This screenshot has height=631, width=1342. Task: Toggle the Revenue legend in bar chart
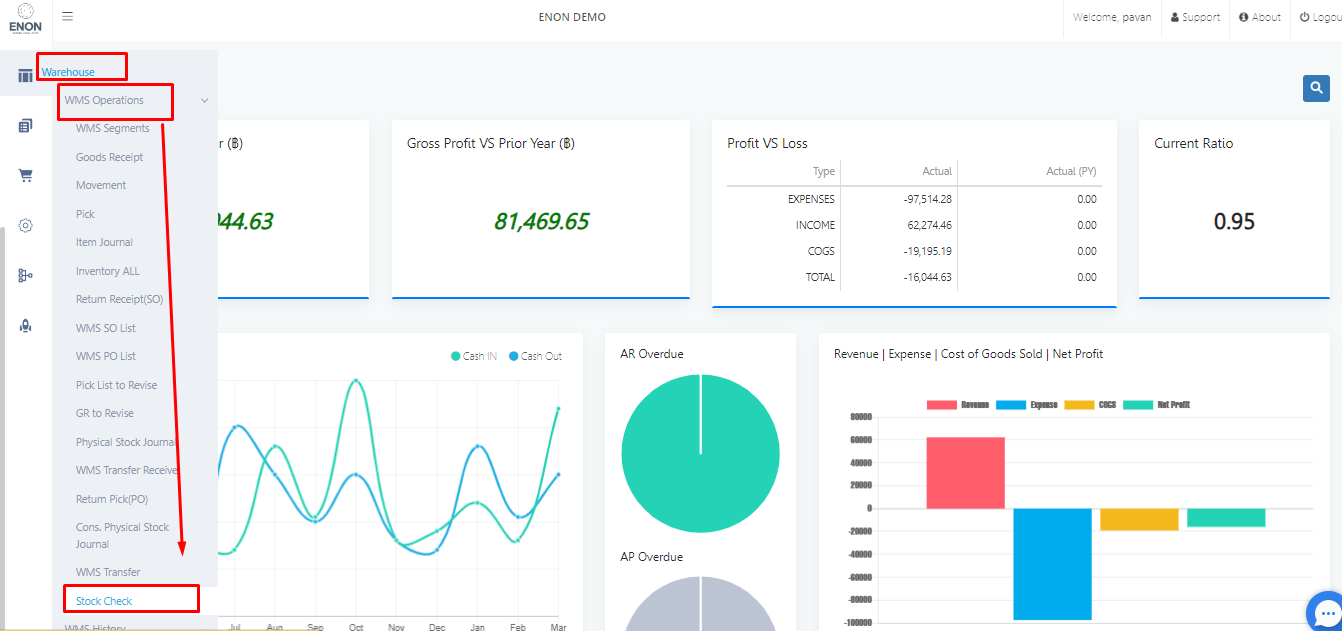tap(958, 405)
